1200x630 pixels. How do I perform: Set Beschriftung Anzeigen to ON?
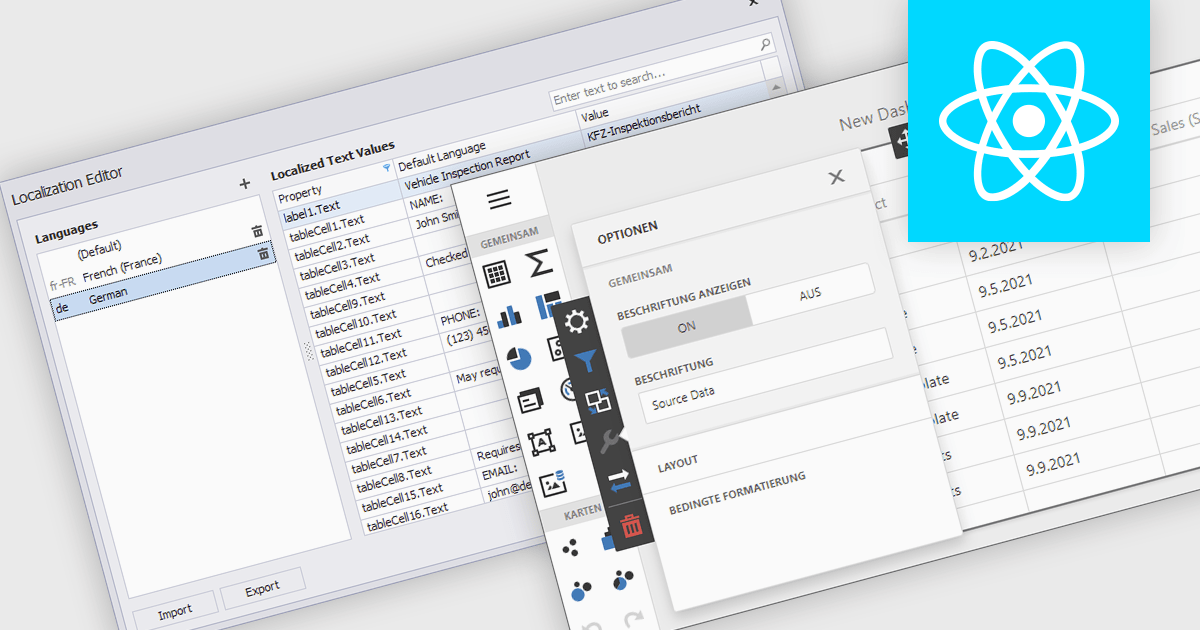pyautogui.click(x=686, y=326)
